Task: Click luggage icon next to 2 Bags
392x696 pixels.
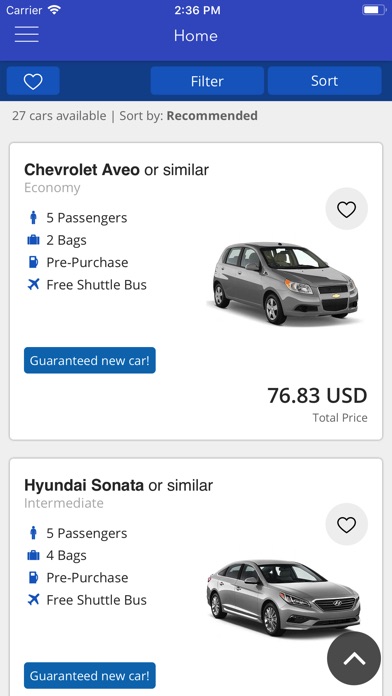Action: tap(33, 240)
